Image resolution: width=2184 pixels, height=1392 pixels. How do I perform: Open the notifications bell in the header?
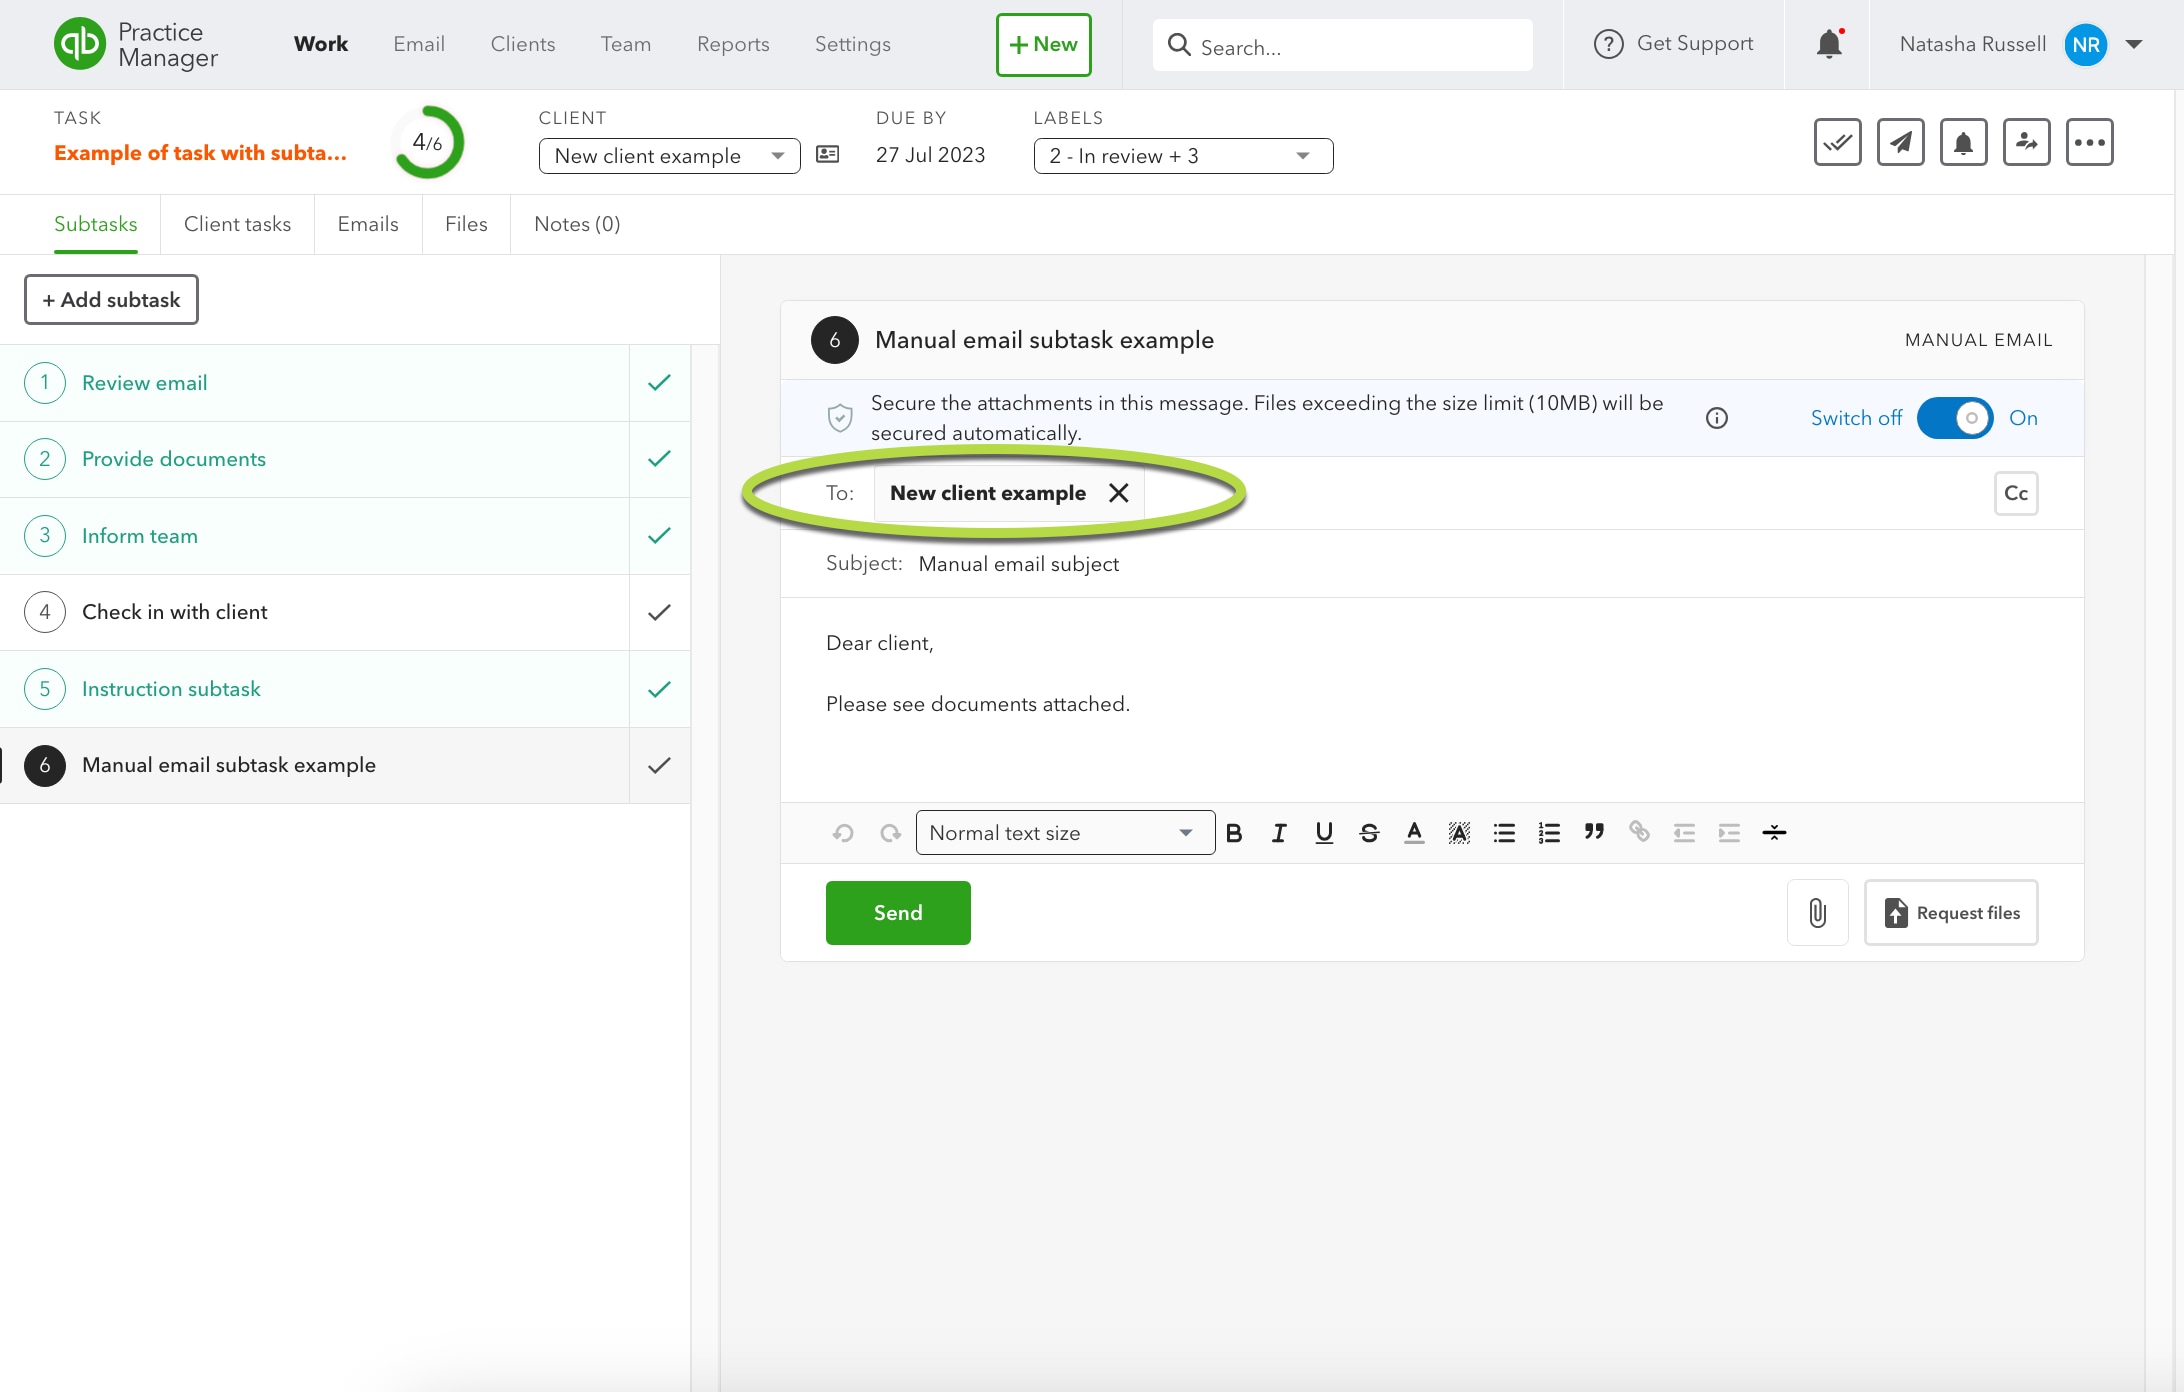pos(1829,44)
